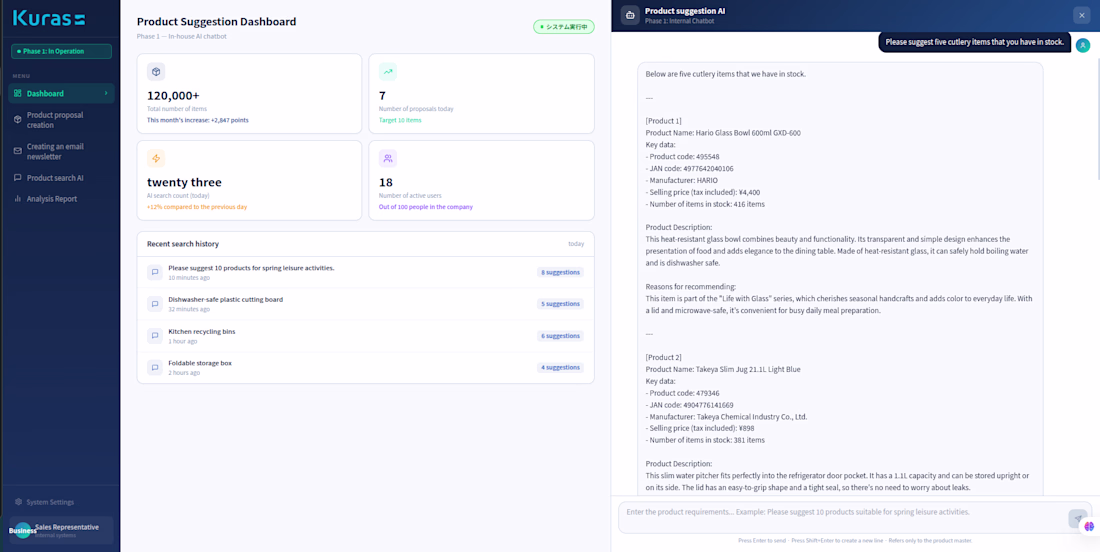Open Dashboard menu item

(61, 93)
